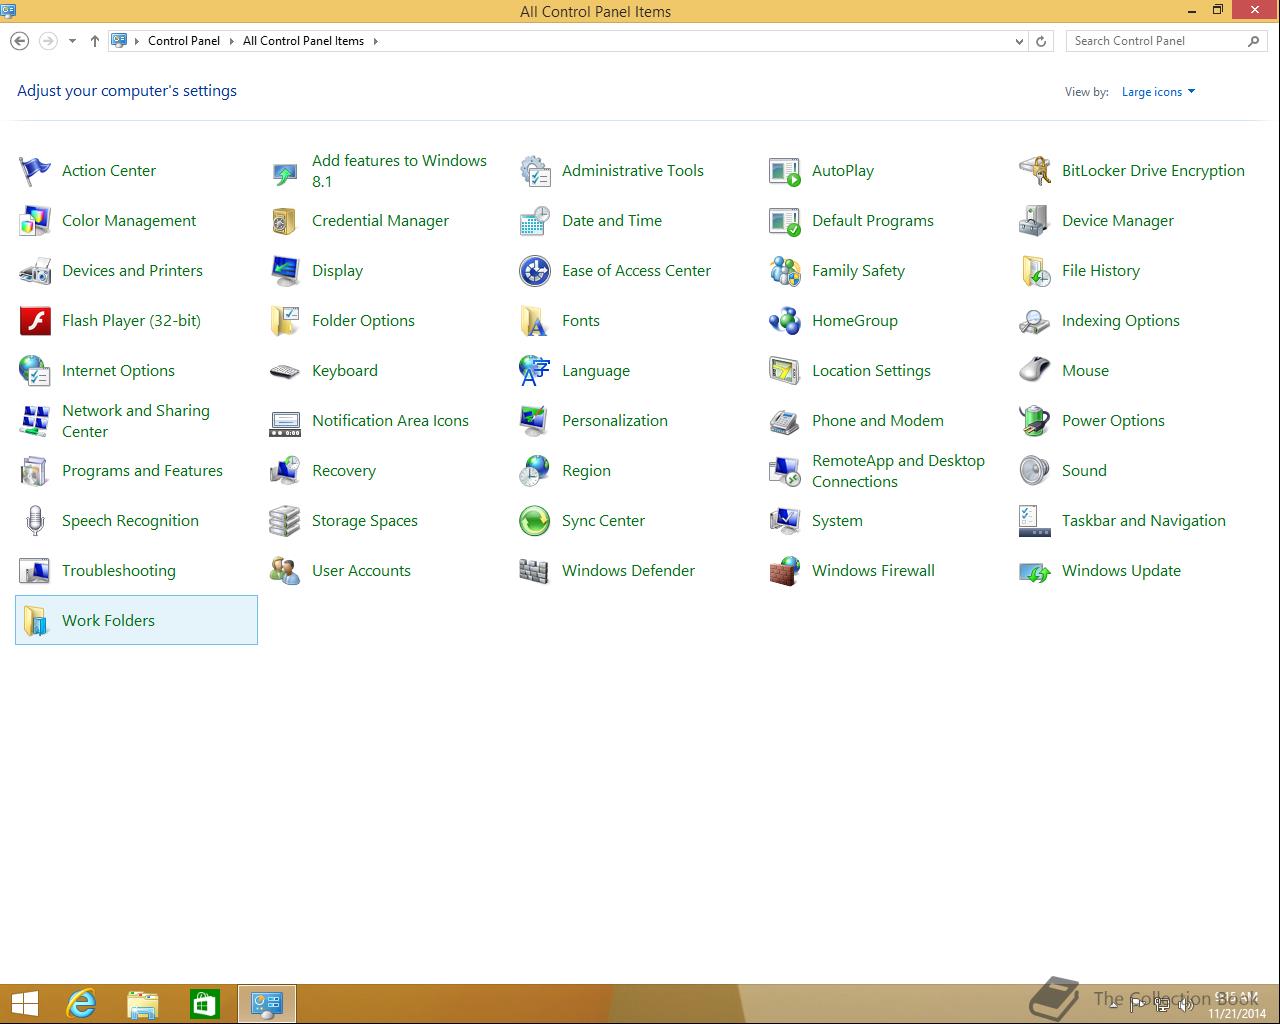Open the Credential Manager safe icon
Image resolution: width=1280 pixels, height=1024 pixels.
(285, 221)
